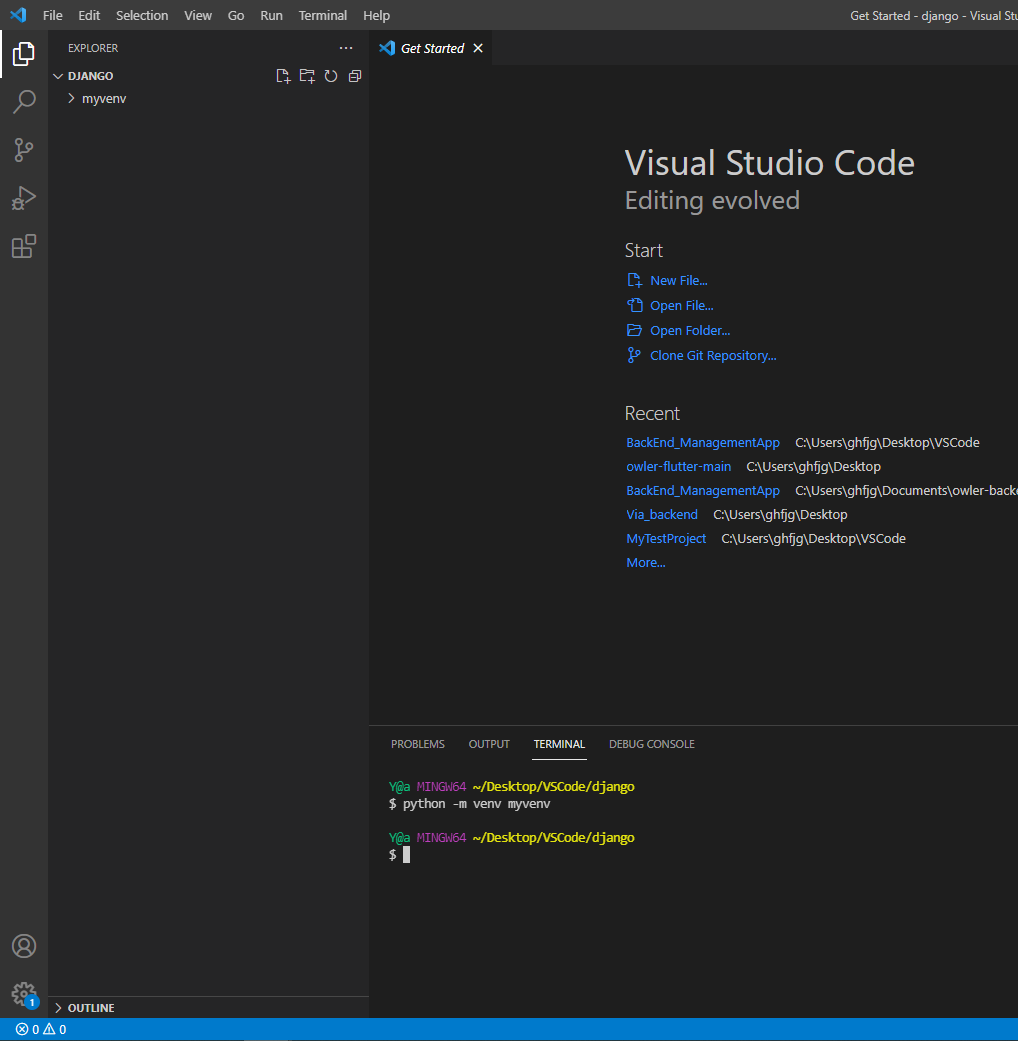This screenshot has height=1041, width=1018.
Task: Open the Extensions view icon
Action: (x=24, y=246)
